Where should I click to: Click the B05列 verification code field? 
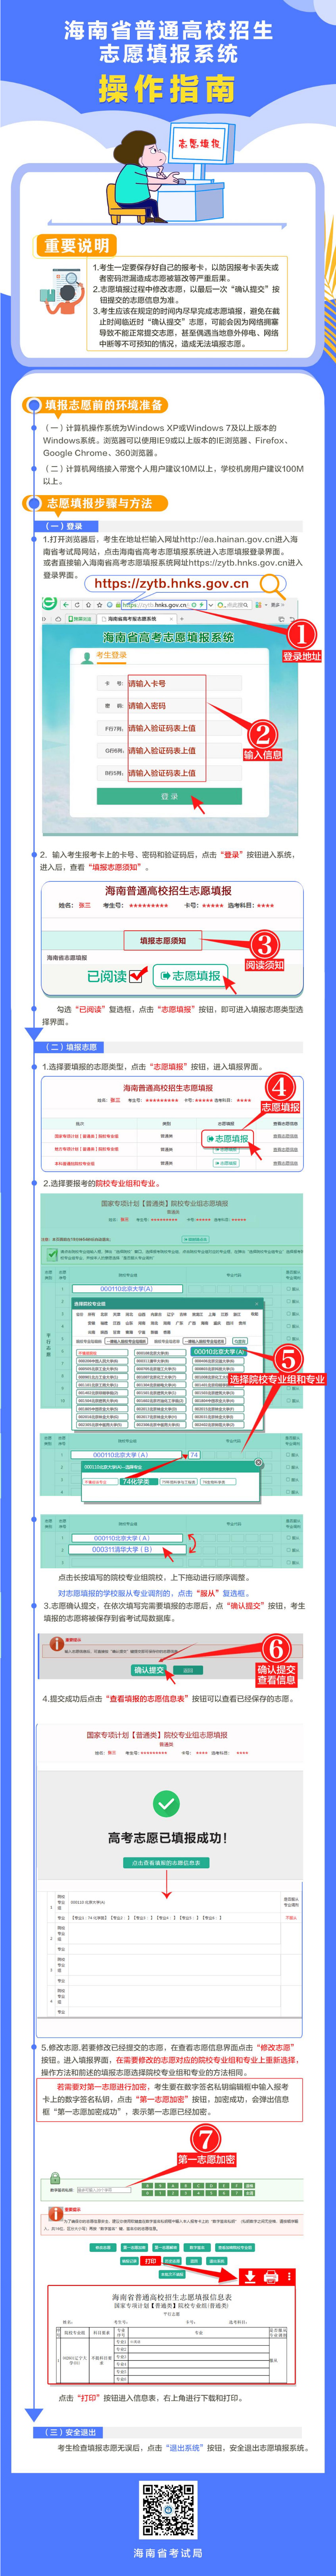170,773
